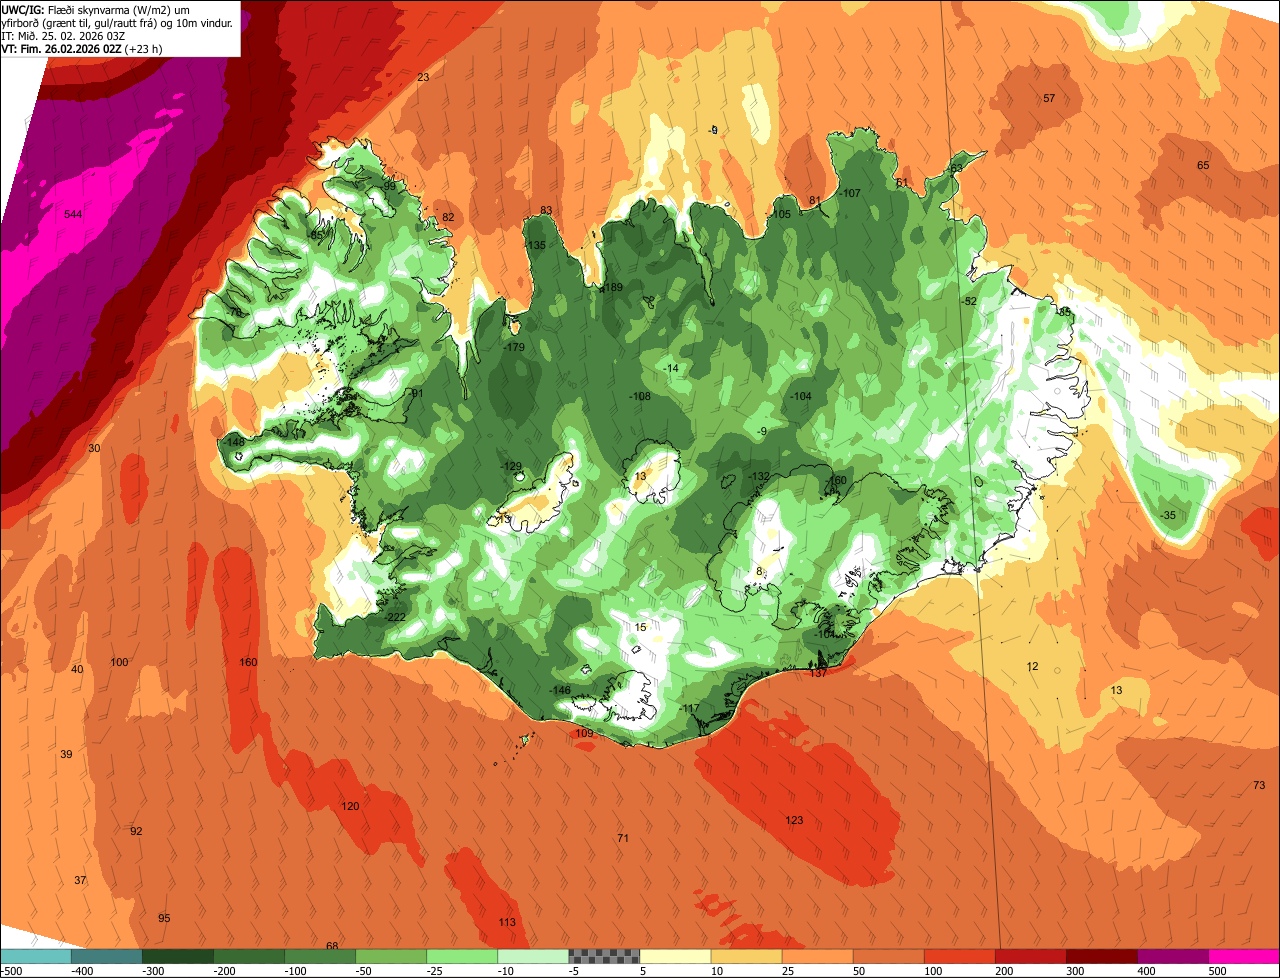
Task: Click the -108 value on the map
Action: tap(640, 397)
